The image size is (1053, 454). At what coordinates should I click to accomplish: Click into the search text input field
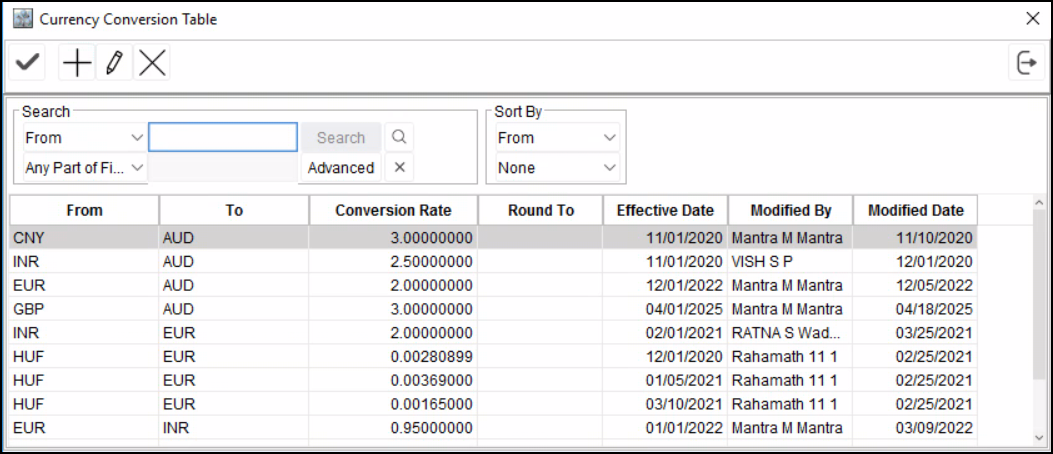point(223,137)
